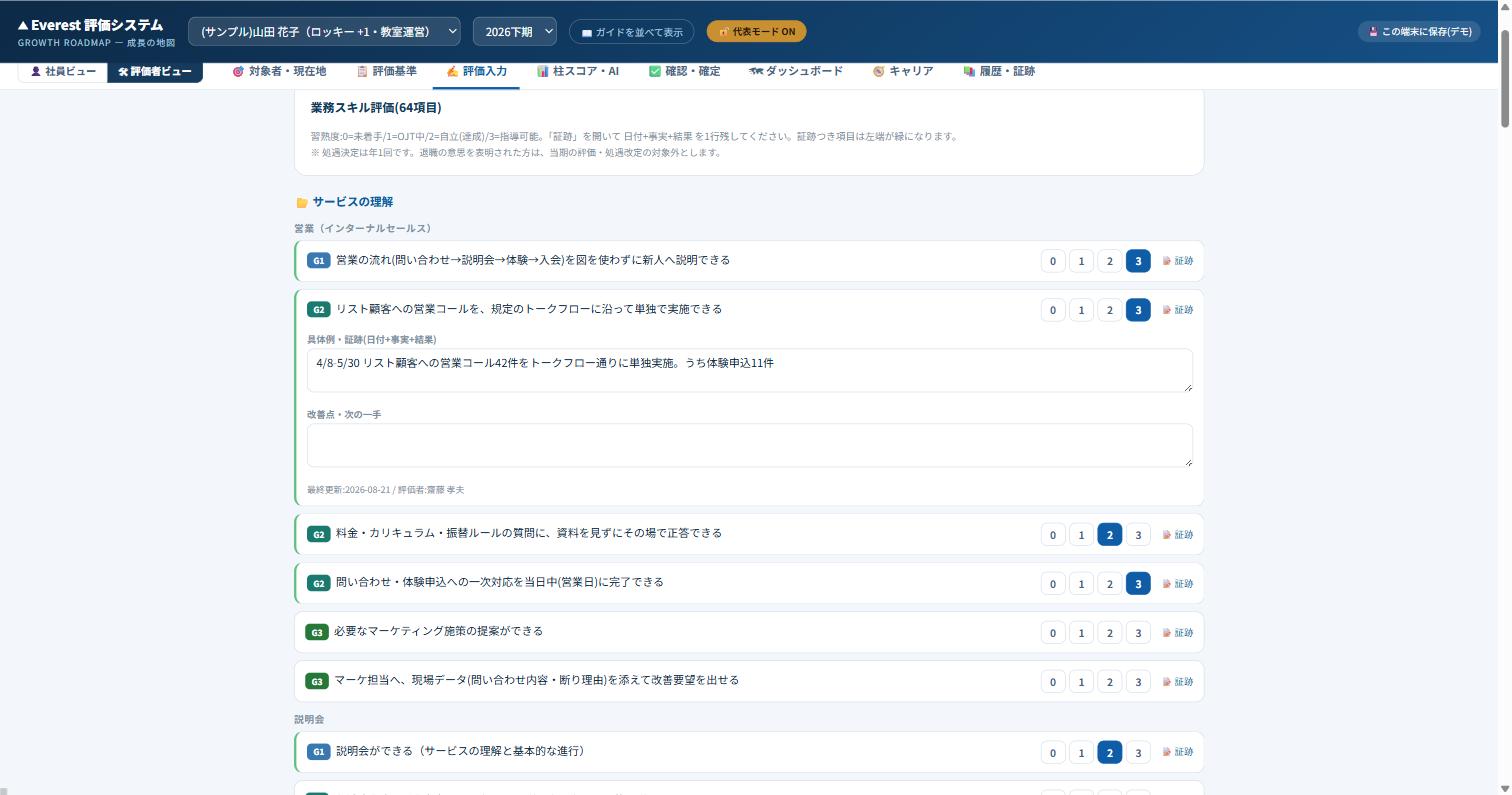Screen dimensions: 1512x795
Task: Set マーケ担当へ rating to 3
Action: tap(1138, 682)
